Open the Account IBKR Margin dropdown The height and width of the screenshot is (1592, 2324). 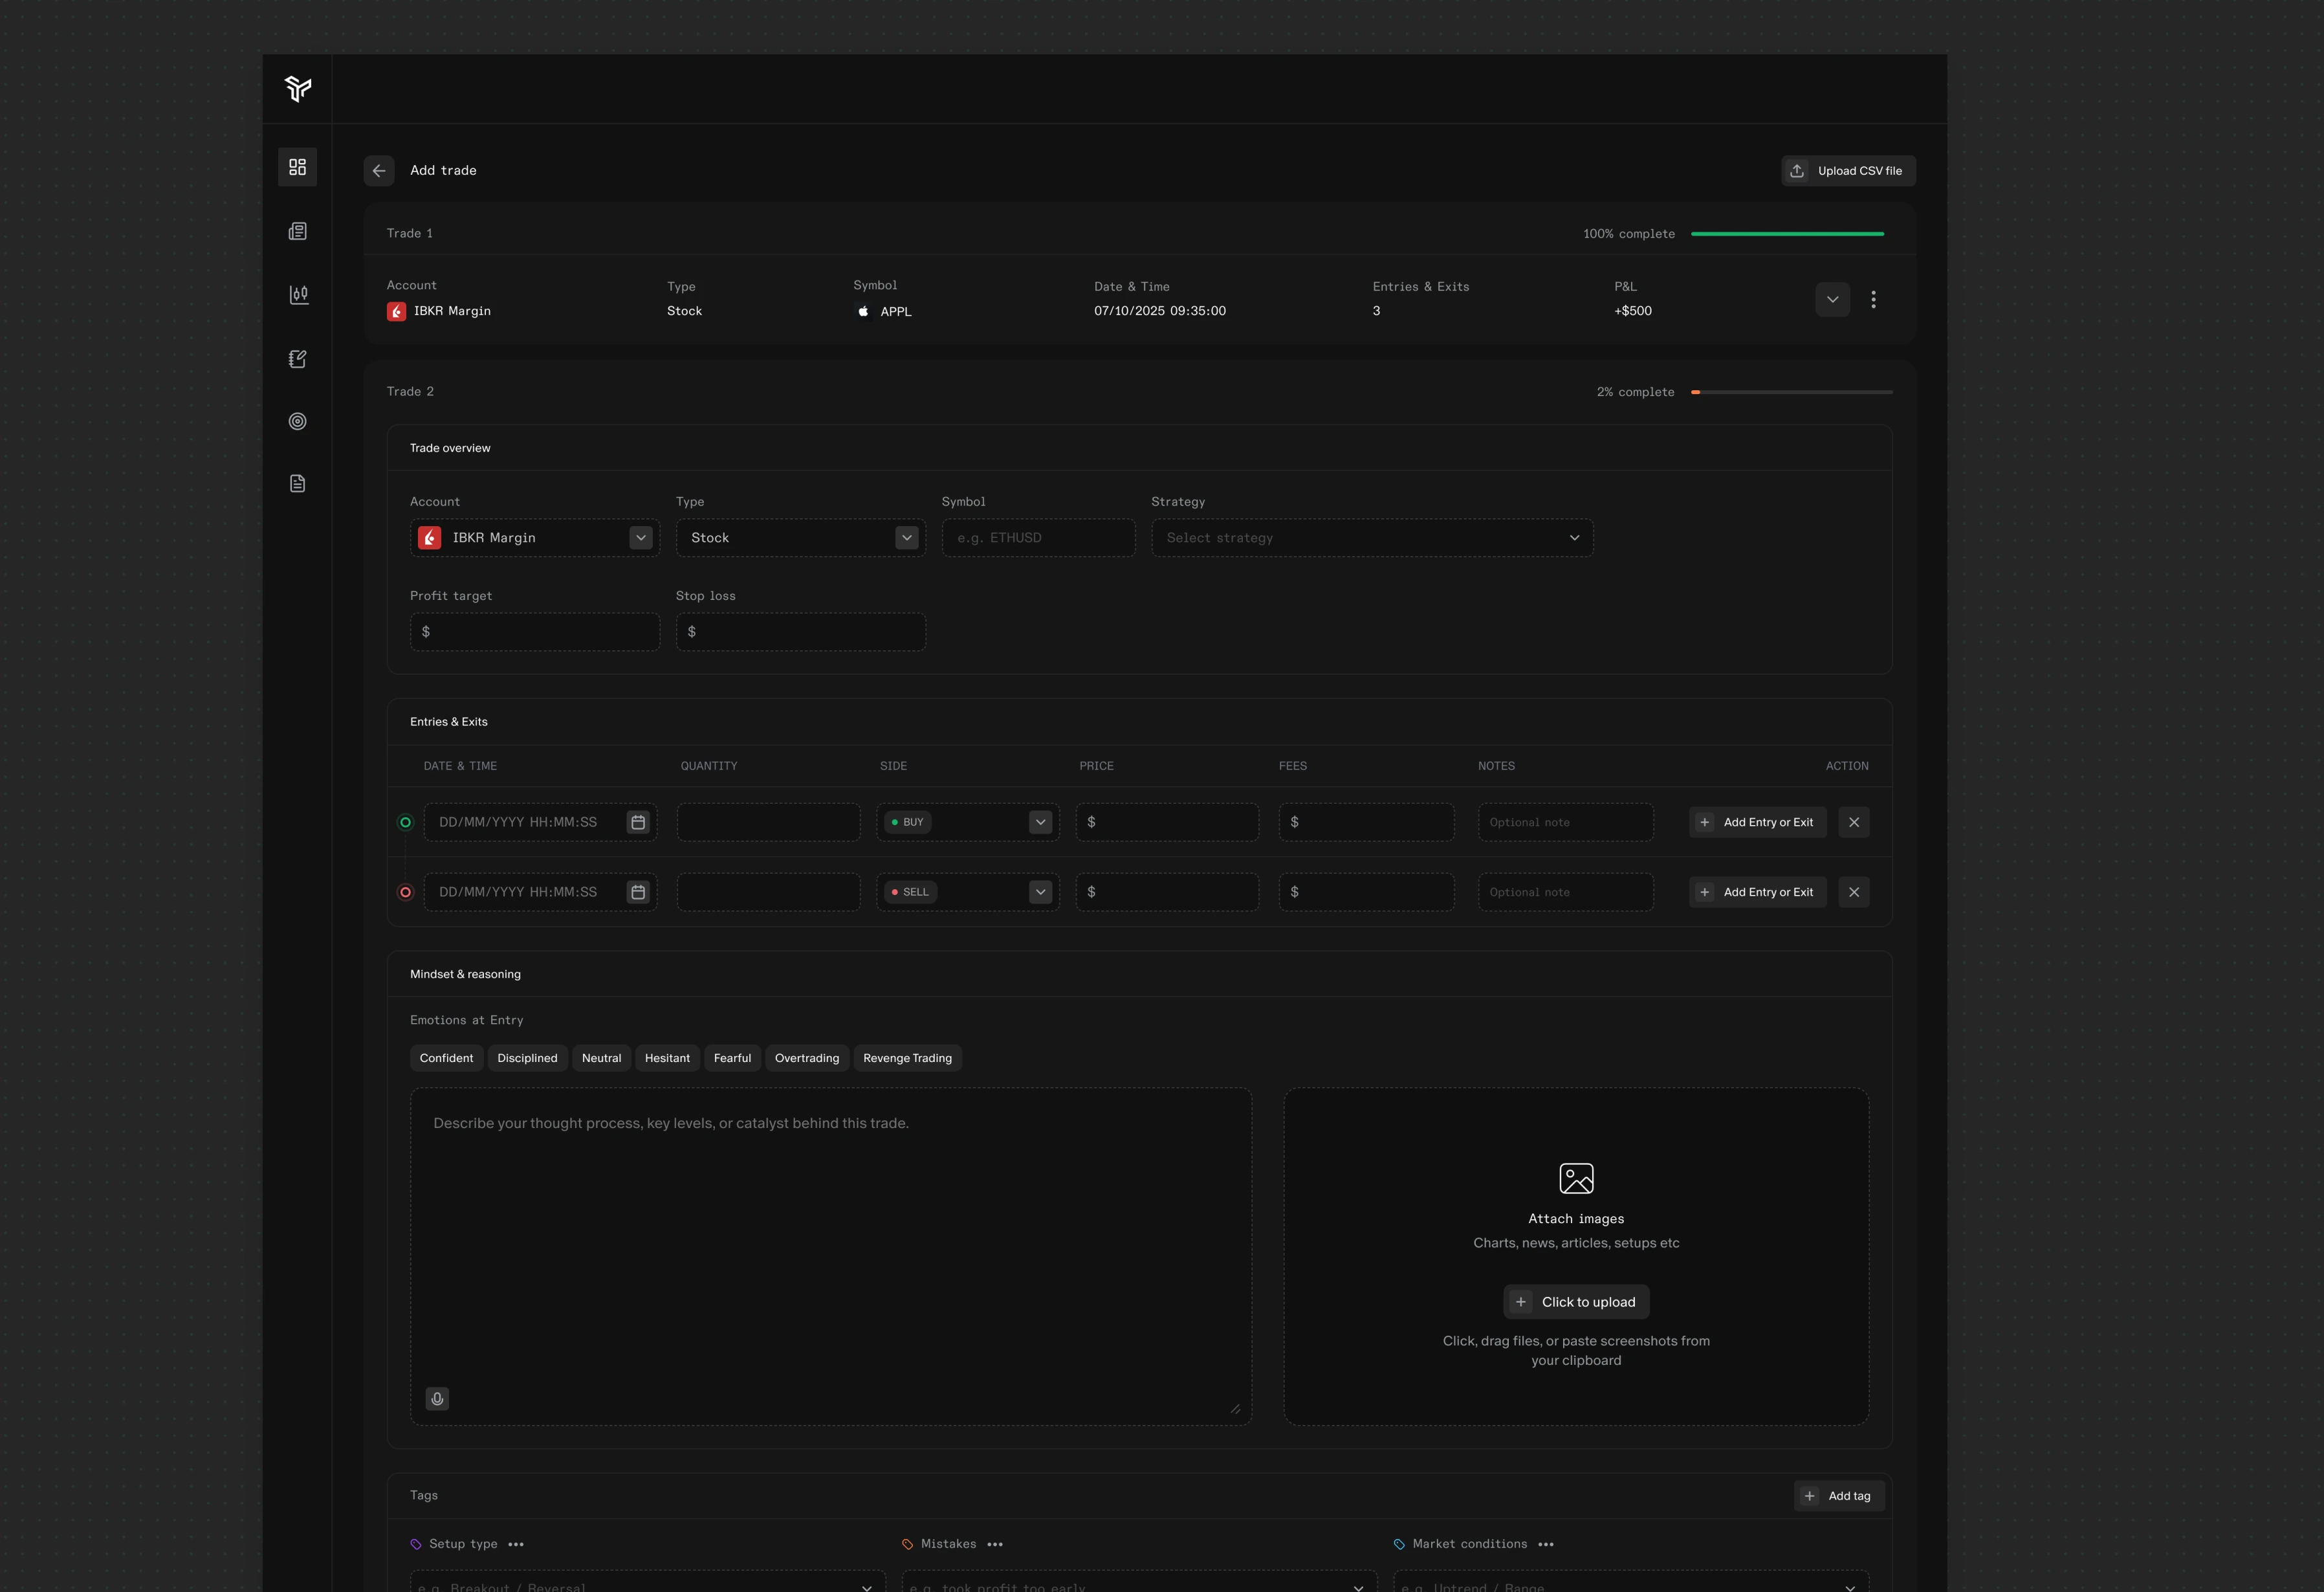coord(535,538)
